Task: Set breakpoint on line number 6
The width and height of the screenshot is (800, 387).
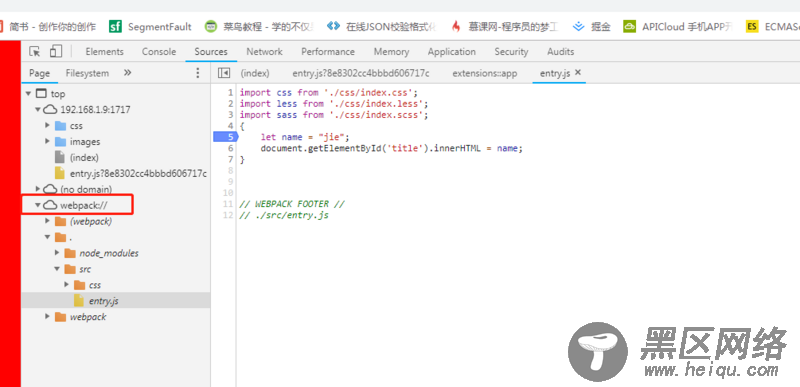Action: [x=231, y=148]
